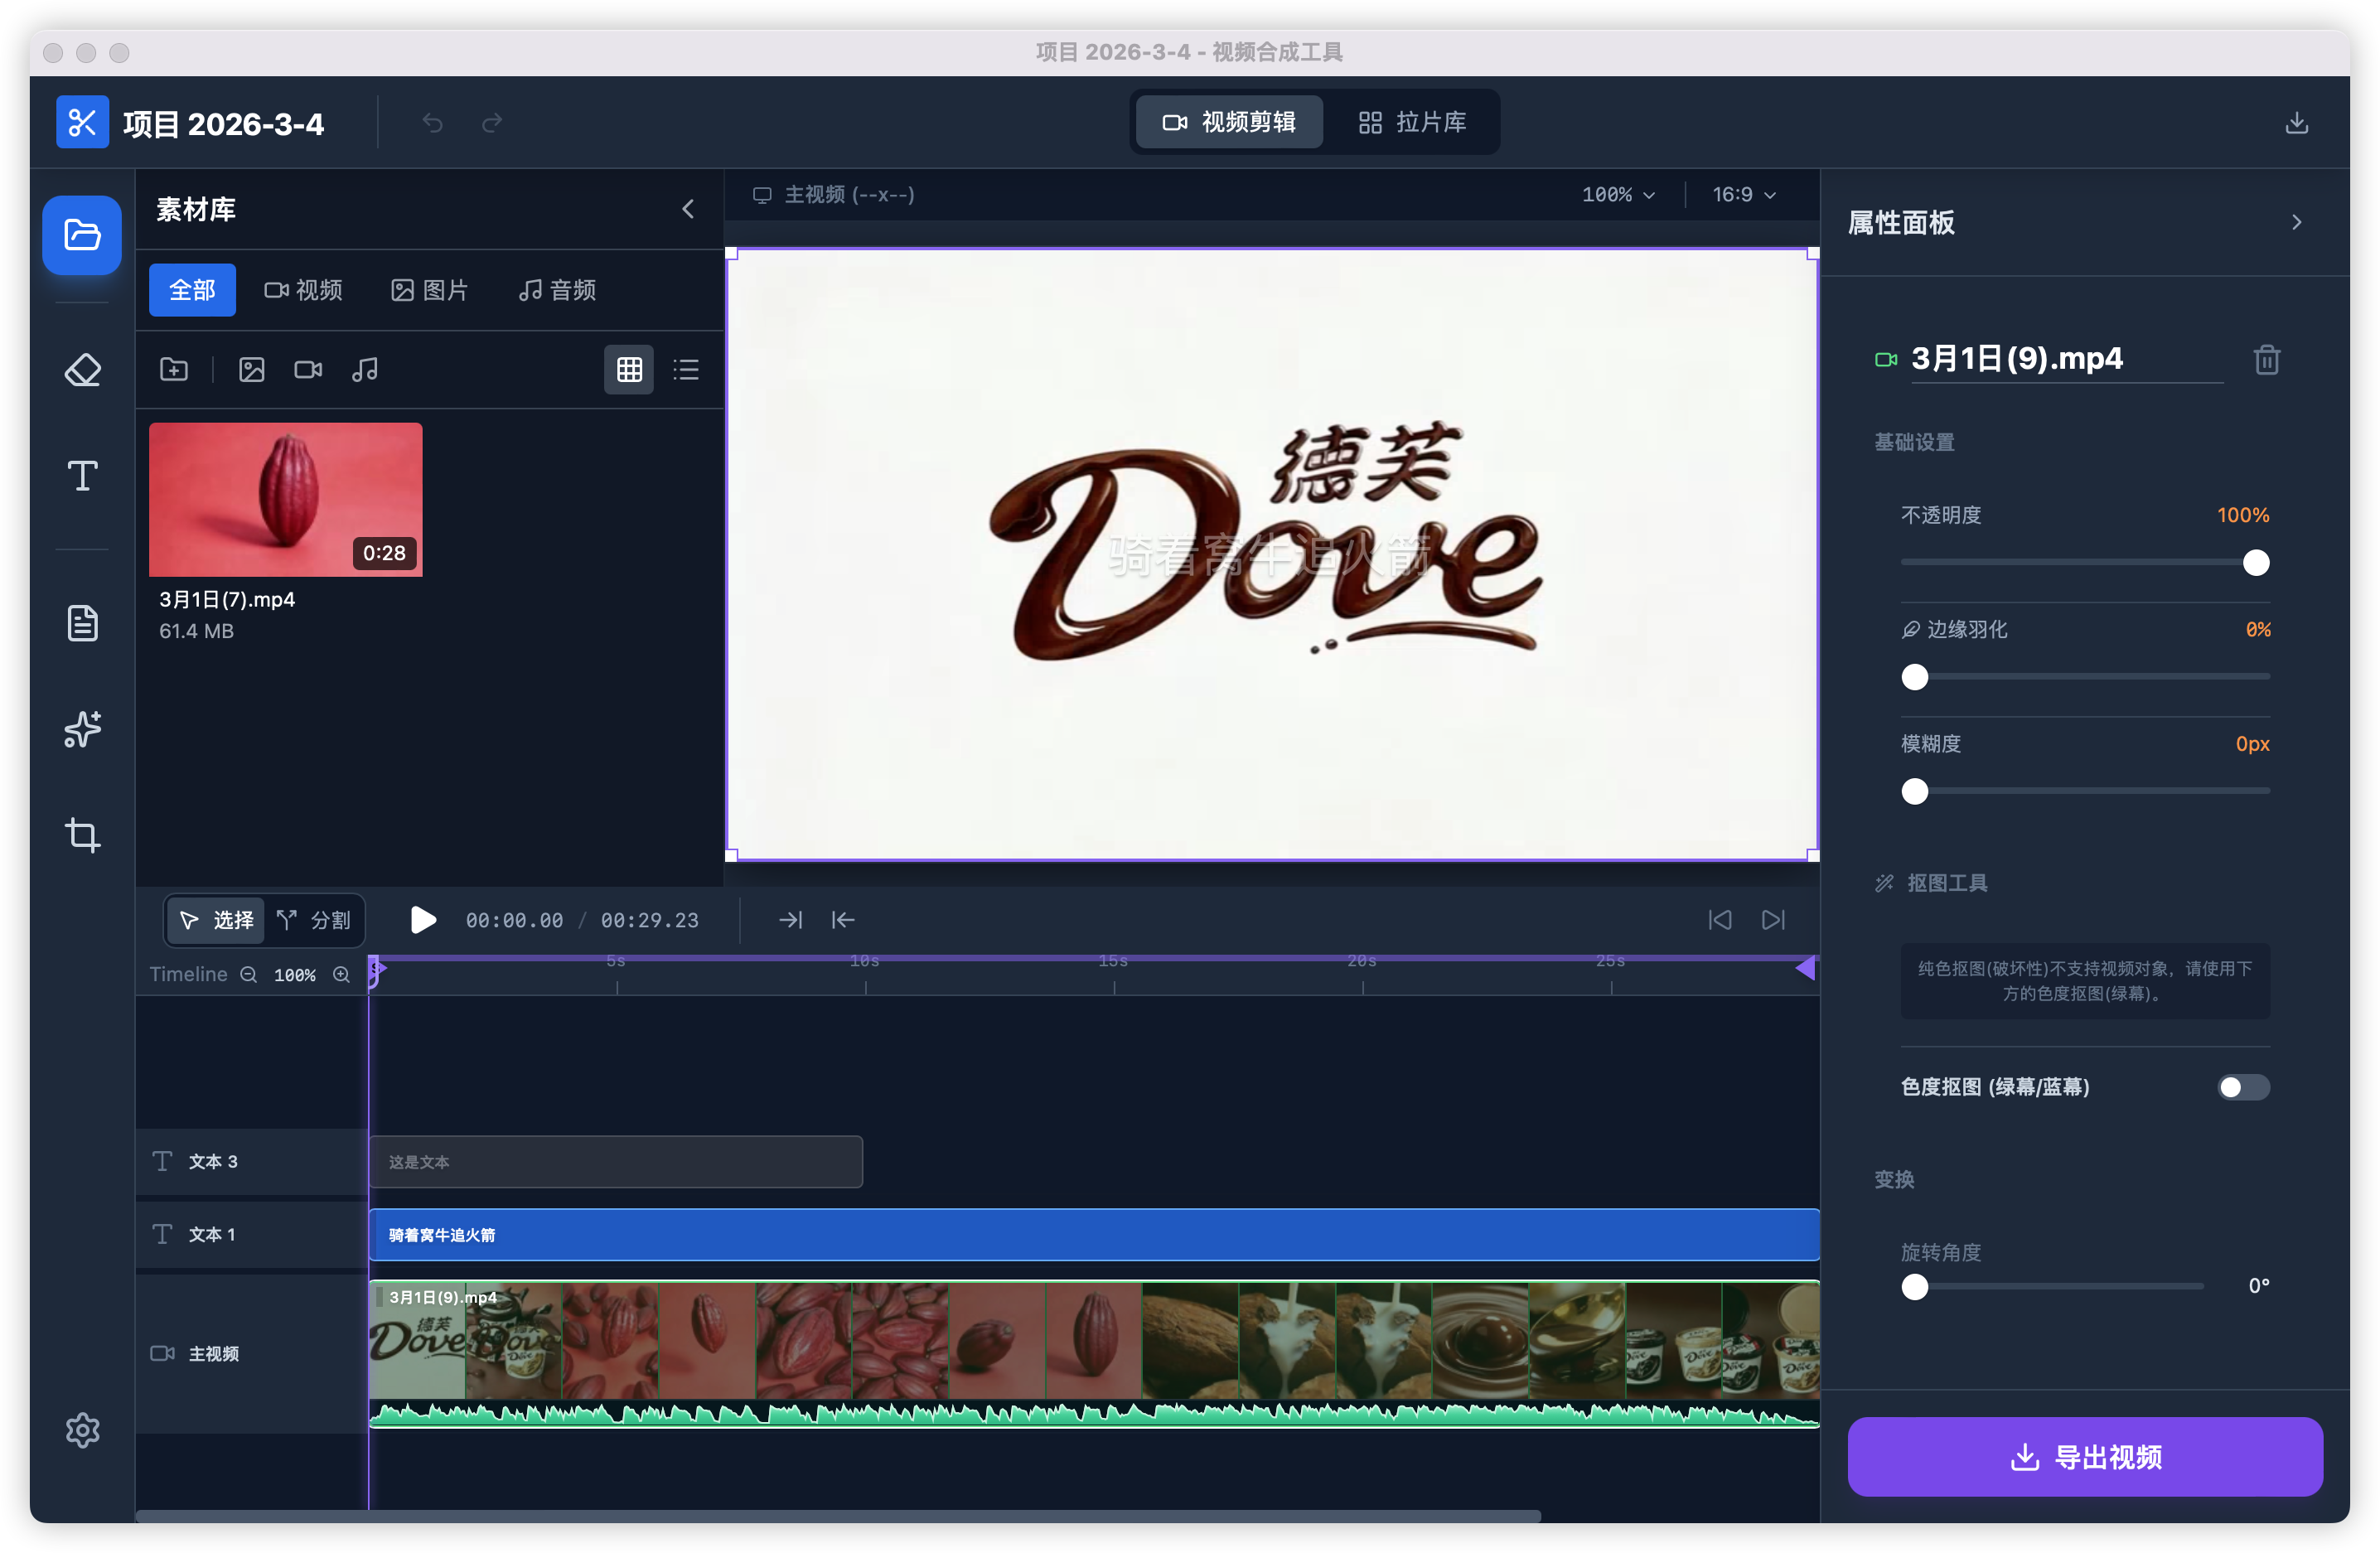Select the 音频 media filter tab

[x=557, y=290]
